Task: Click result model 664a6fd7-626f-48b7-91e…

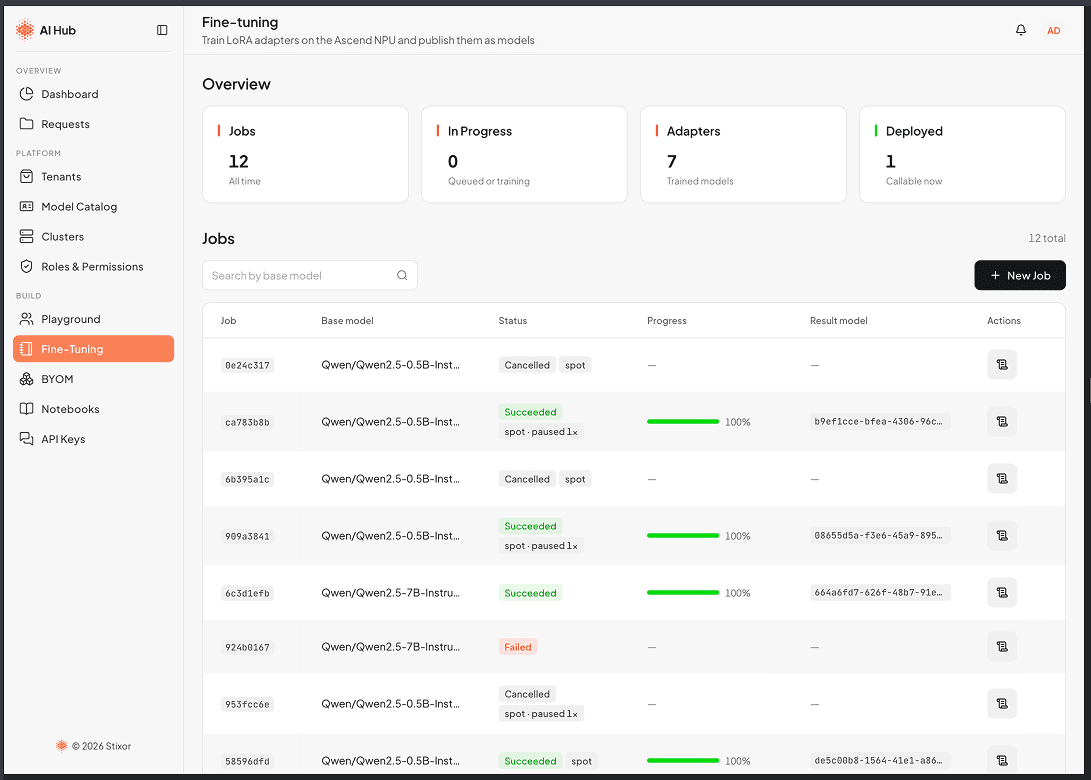Action: click(879, 593)
